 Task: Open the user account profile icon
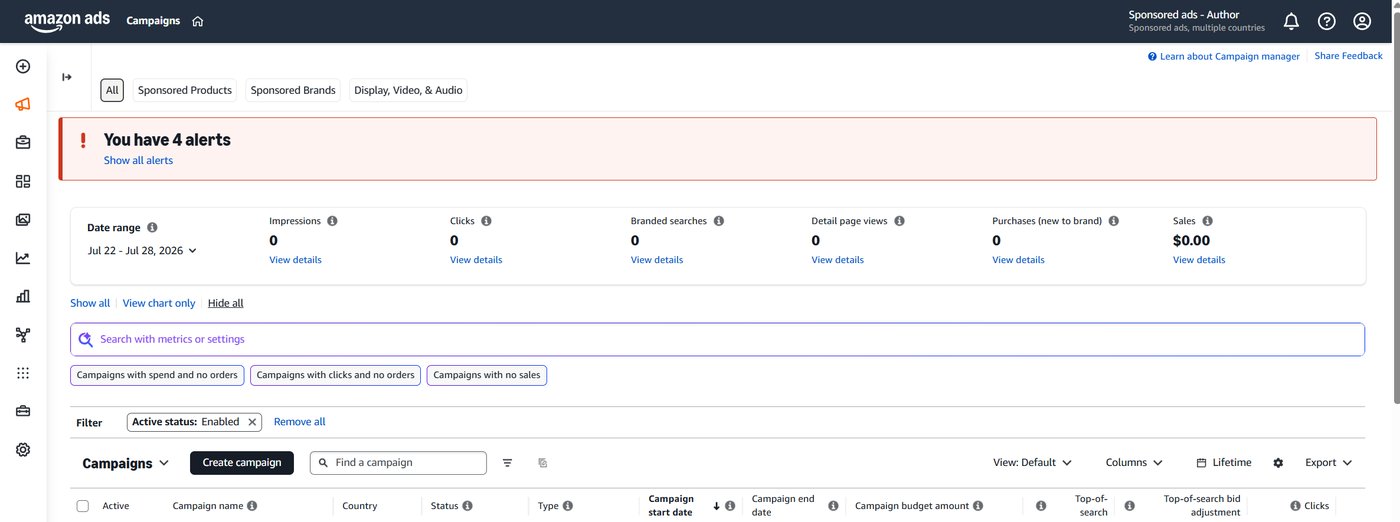click(x=1362, y=21)
